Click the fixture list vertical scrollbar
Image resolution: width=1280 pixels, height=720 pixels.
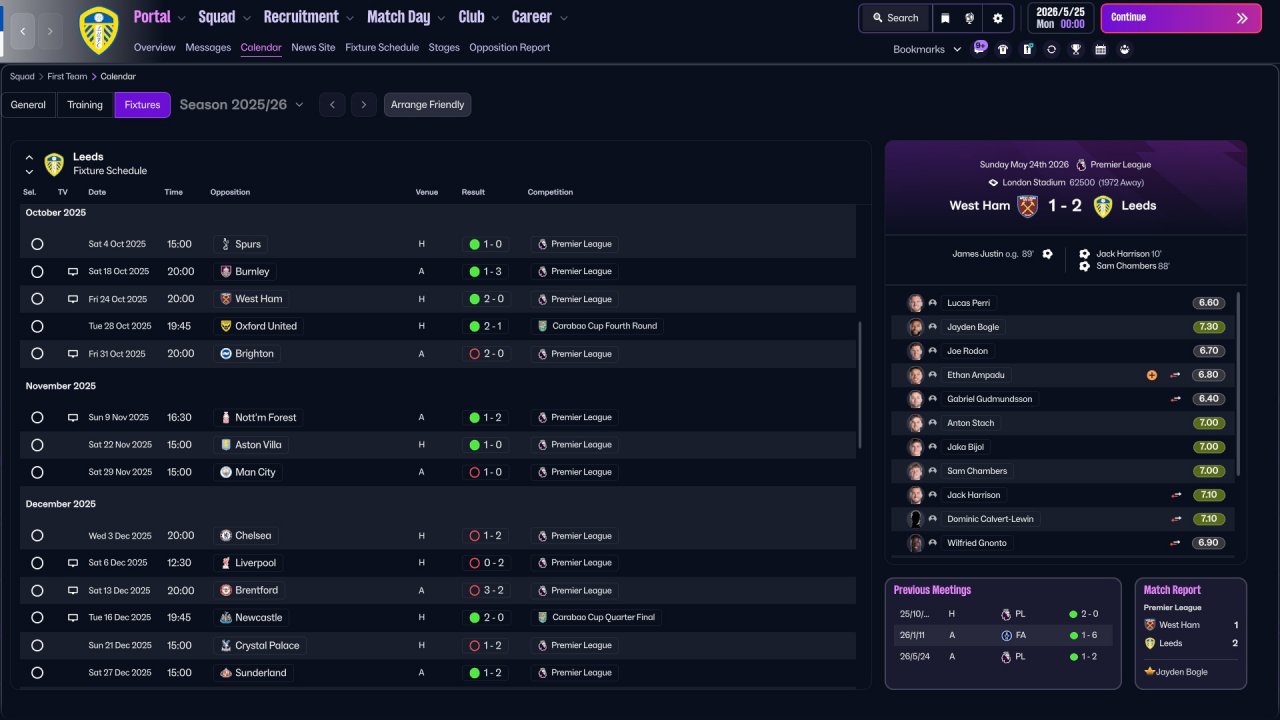860,385
